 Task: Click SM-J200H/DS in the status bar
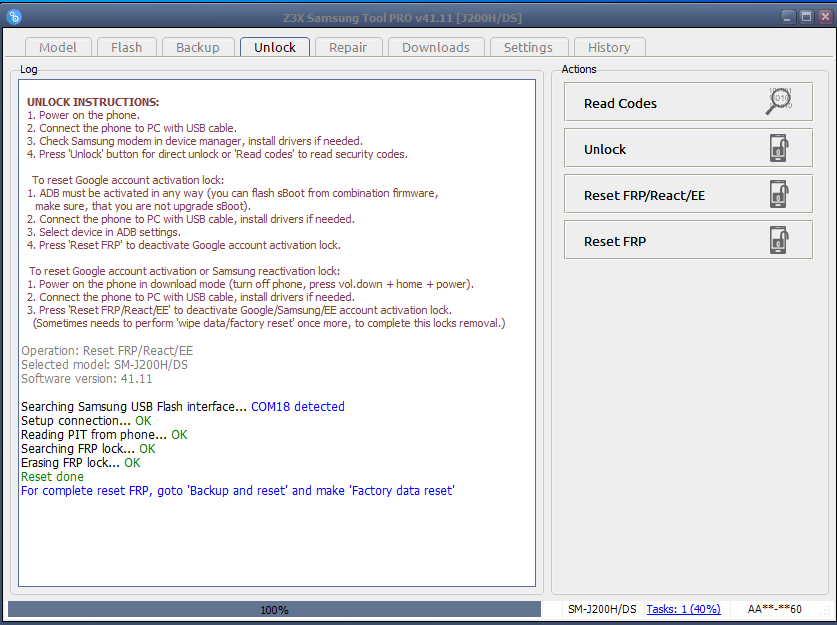(602, 609)
